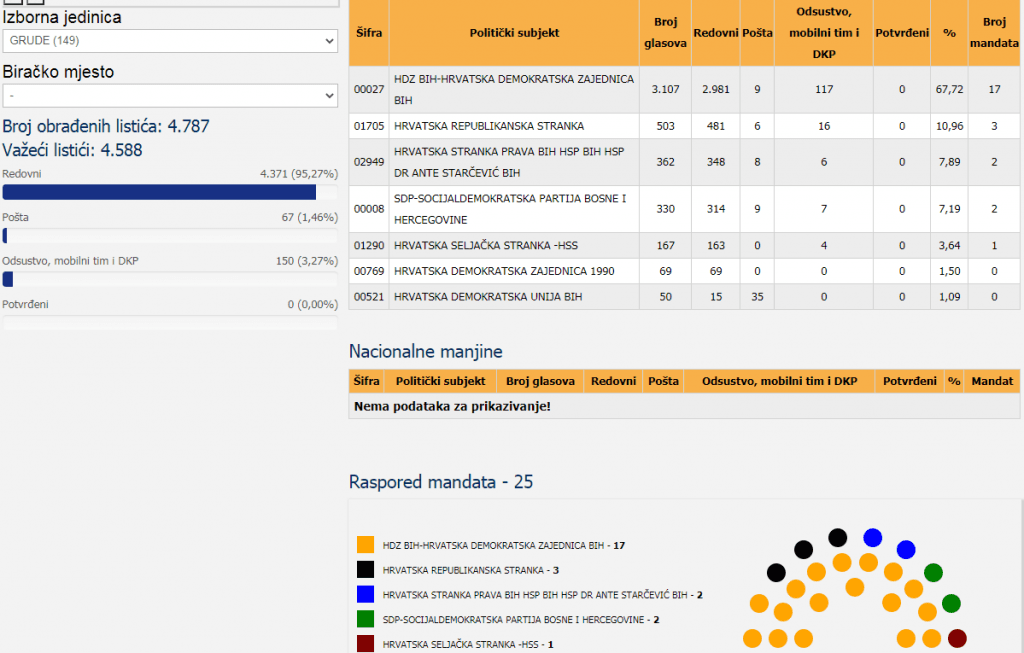Click the orange HDZ BIH legend square
1024x653 pixels.
[x=365, y=545]
